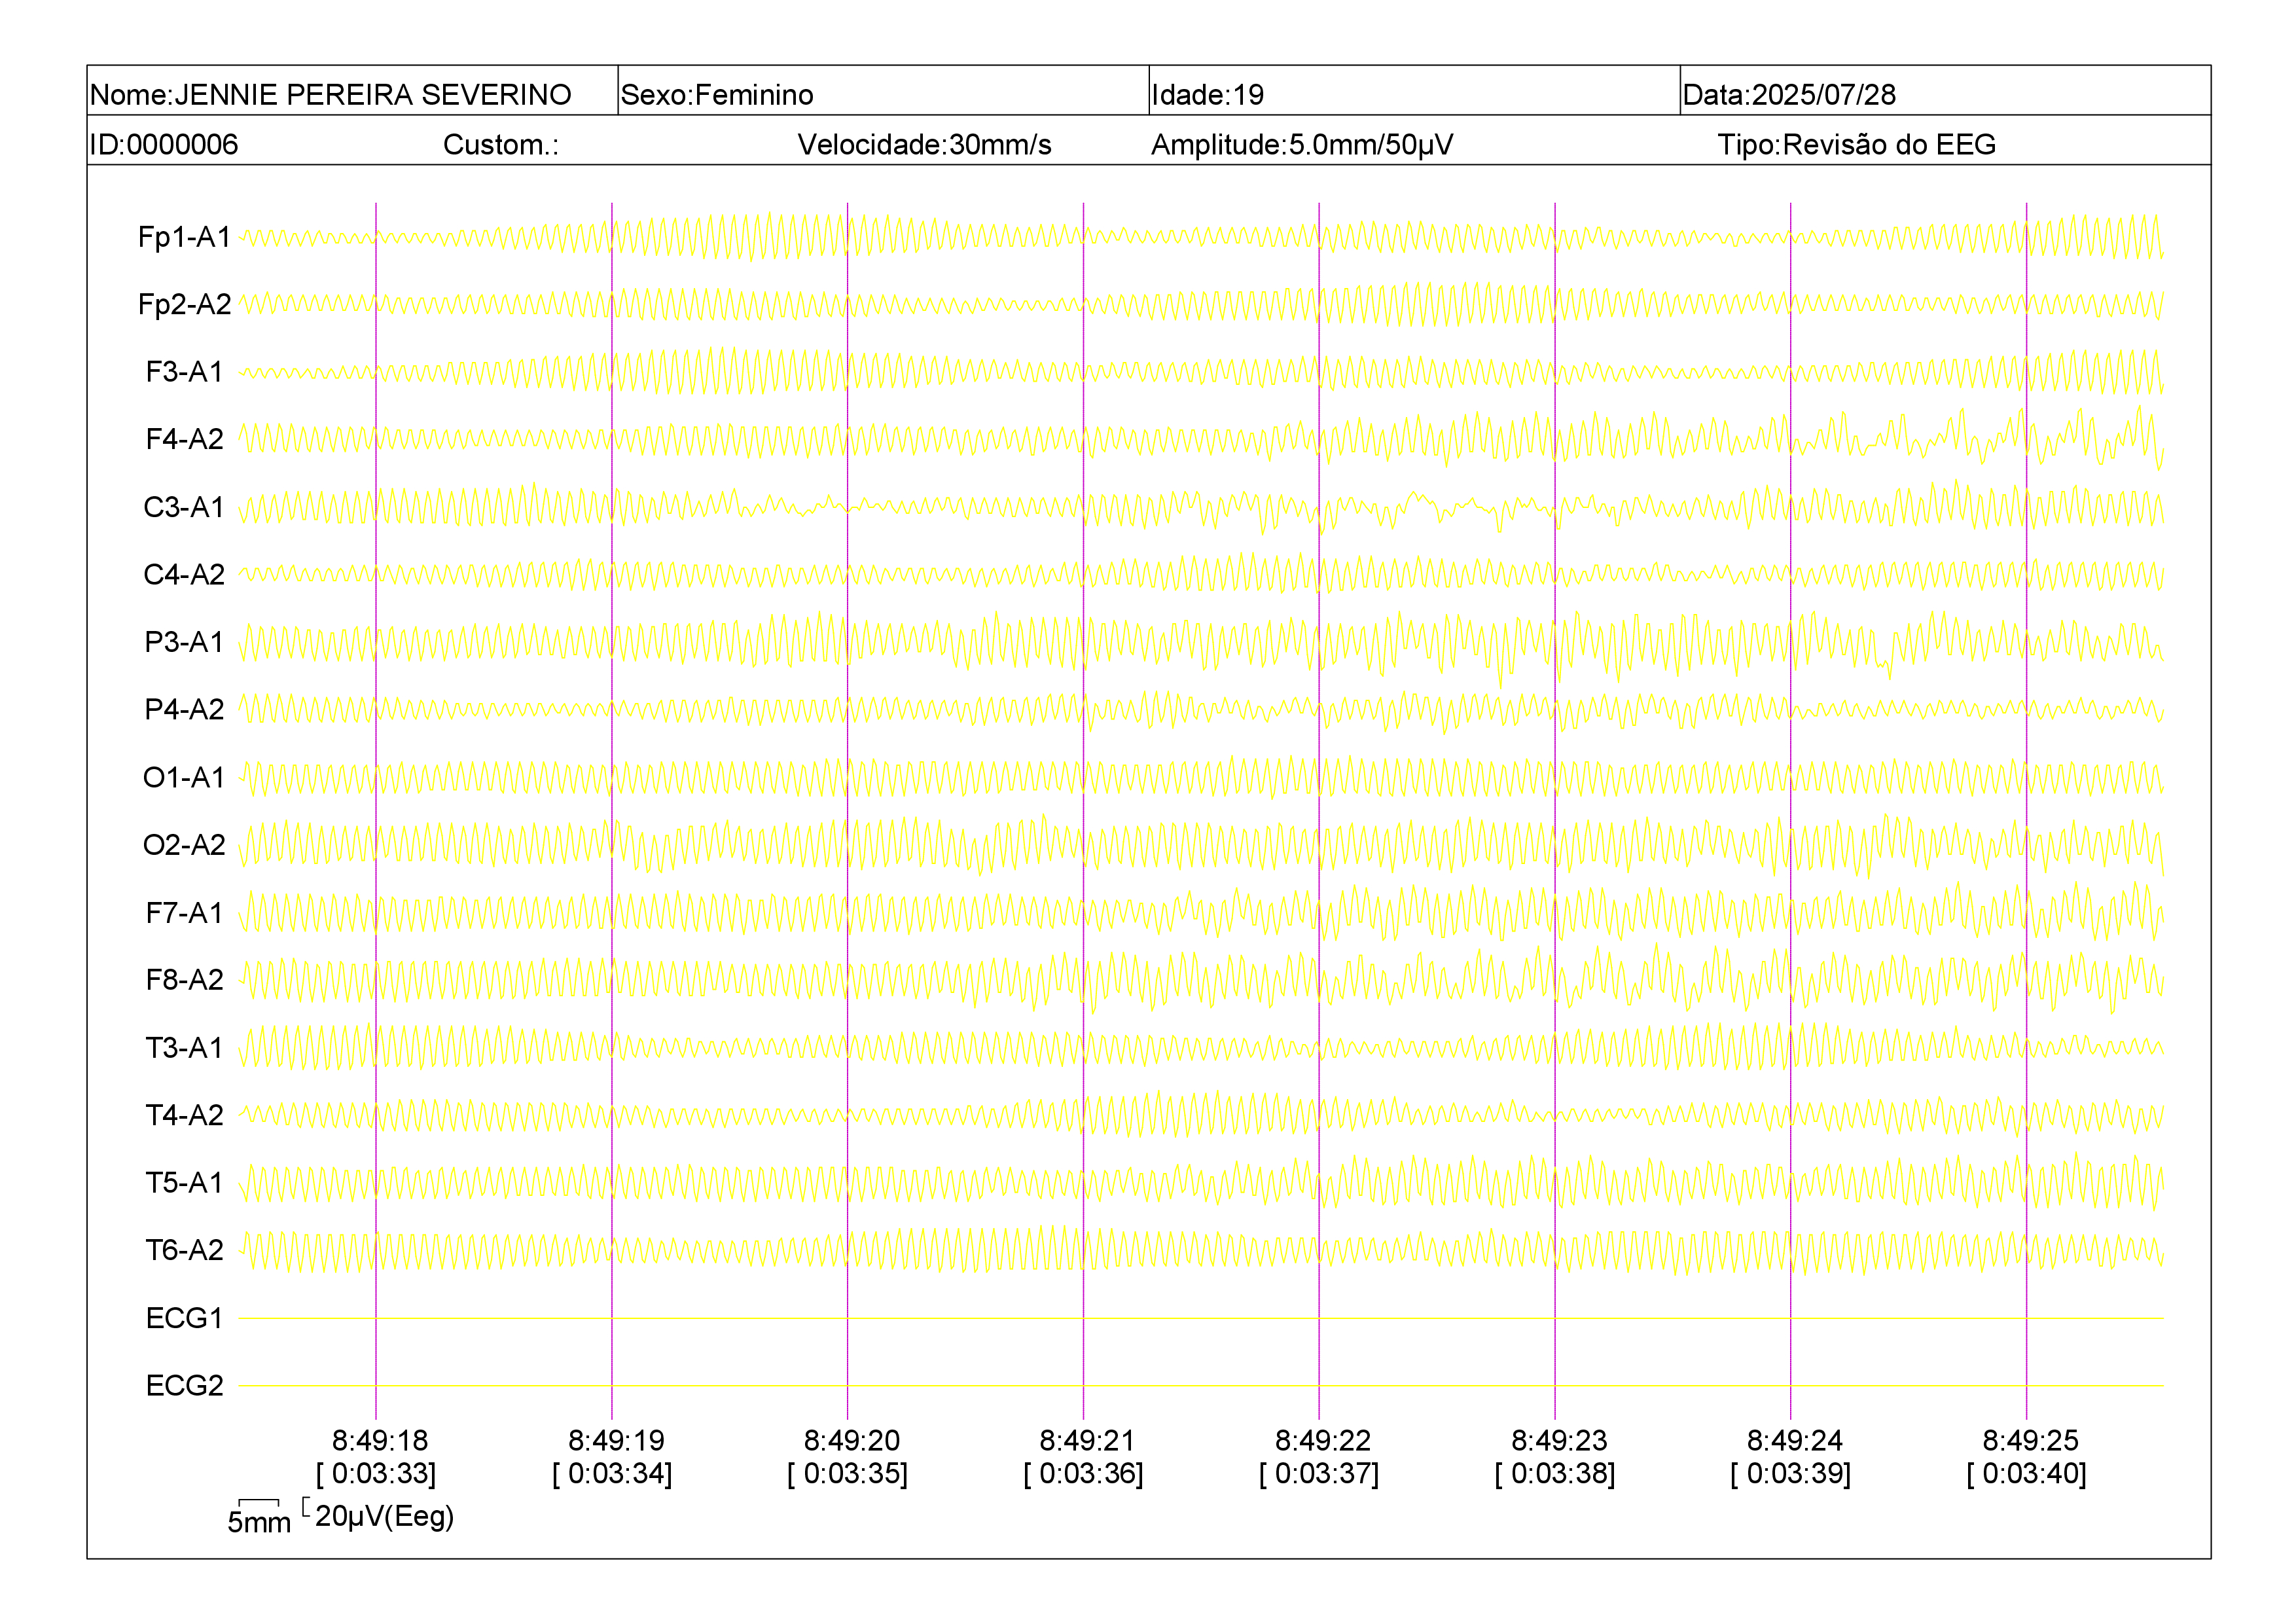
Task: Click the elapsed time [ 0:03:35]
Action: (x=848, y=1474)
